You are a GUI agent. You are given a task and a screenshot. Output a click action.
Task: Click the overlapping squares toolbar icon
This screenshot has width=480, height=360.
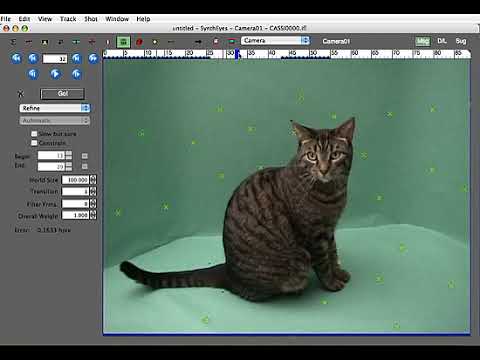coord(61,42)
